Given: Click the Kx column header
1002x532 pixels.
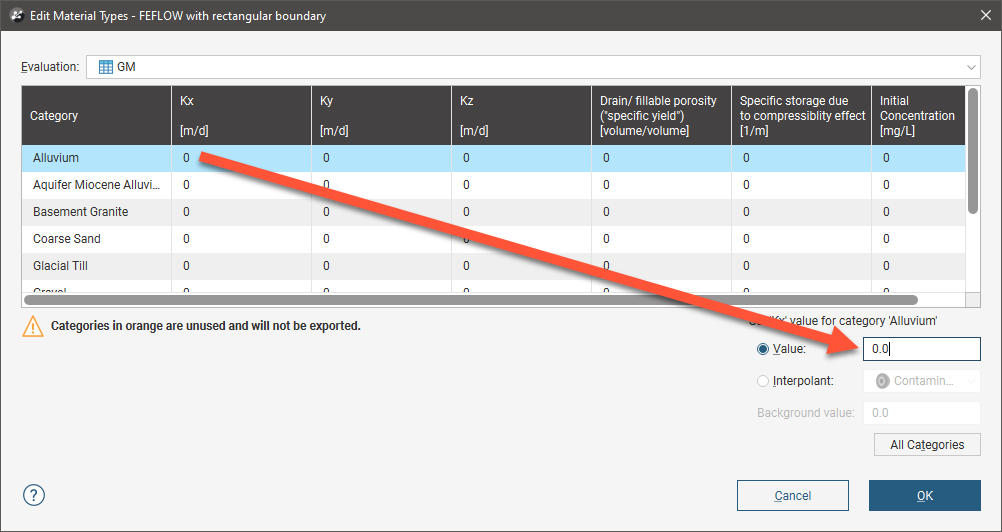Looking at the screenshot, I should tap(240, 116).
